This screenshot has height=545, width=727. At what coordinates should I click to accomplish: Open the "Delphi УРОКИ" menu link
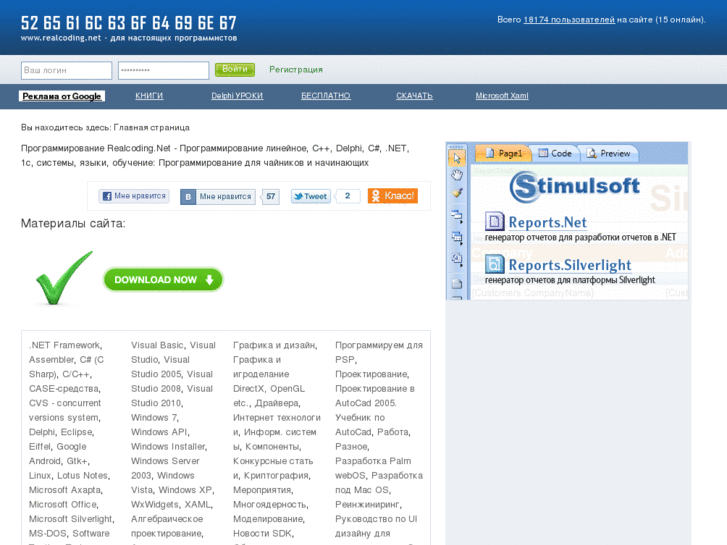tap(237, 96)
